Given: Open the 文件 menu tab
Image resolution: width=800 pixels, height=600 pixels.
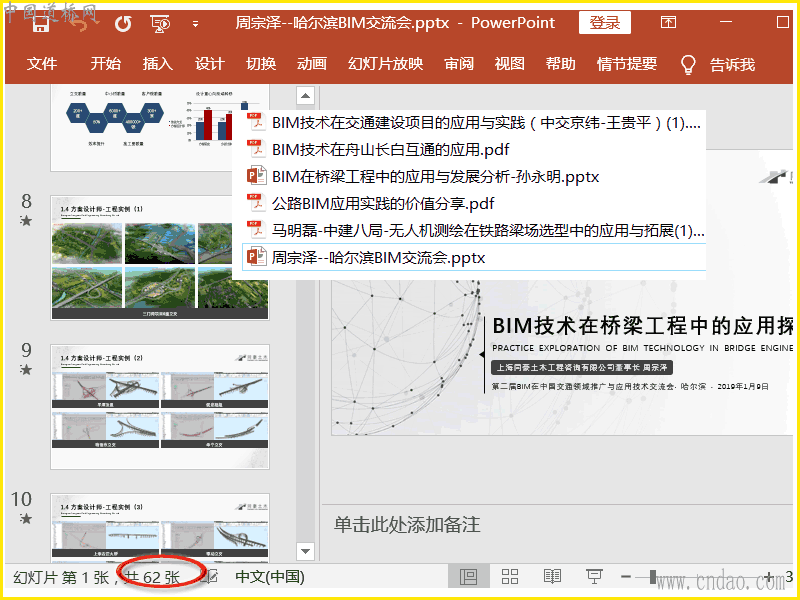Looking at the screenshot, I should pos(42,64).
